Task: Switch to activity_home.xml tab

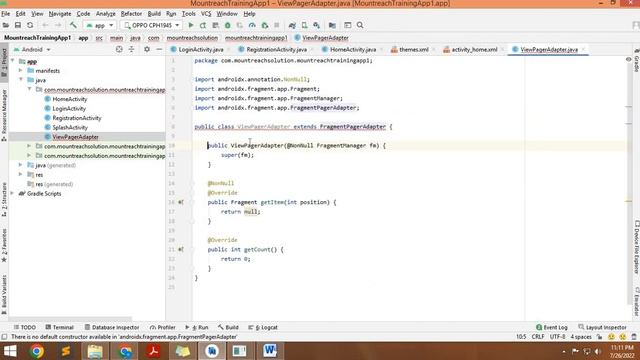Action: (x=470, y=49)
